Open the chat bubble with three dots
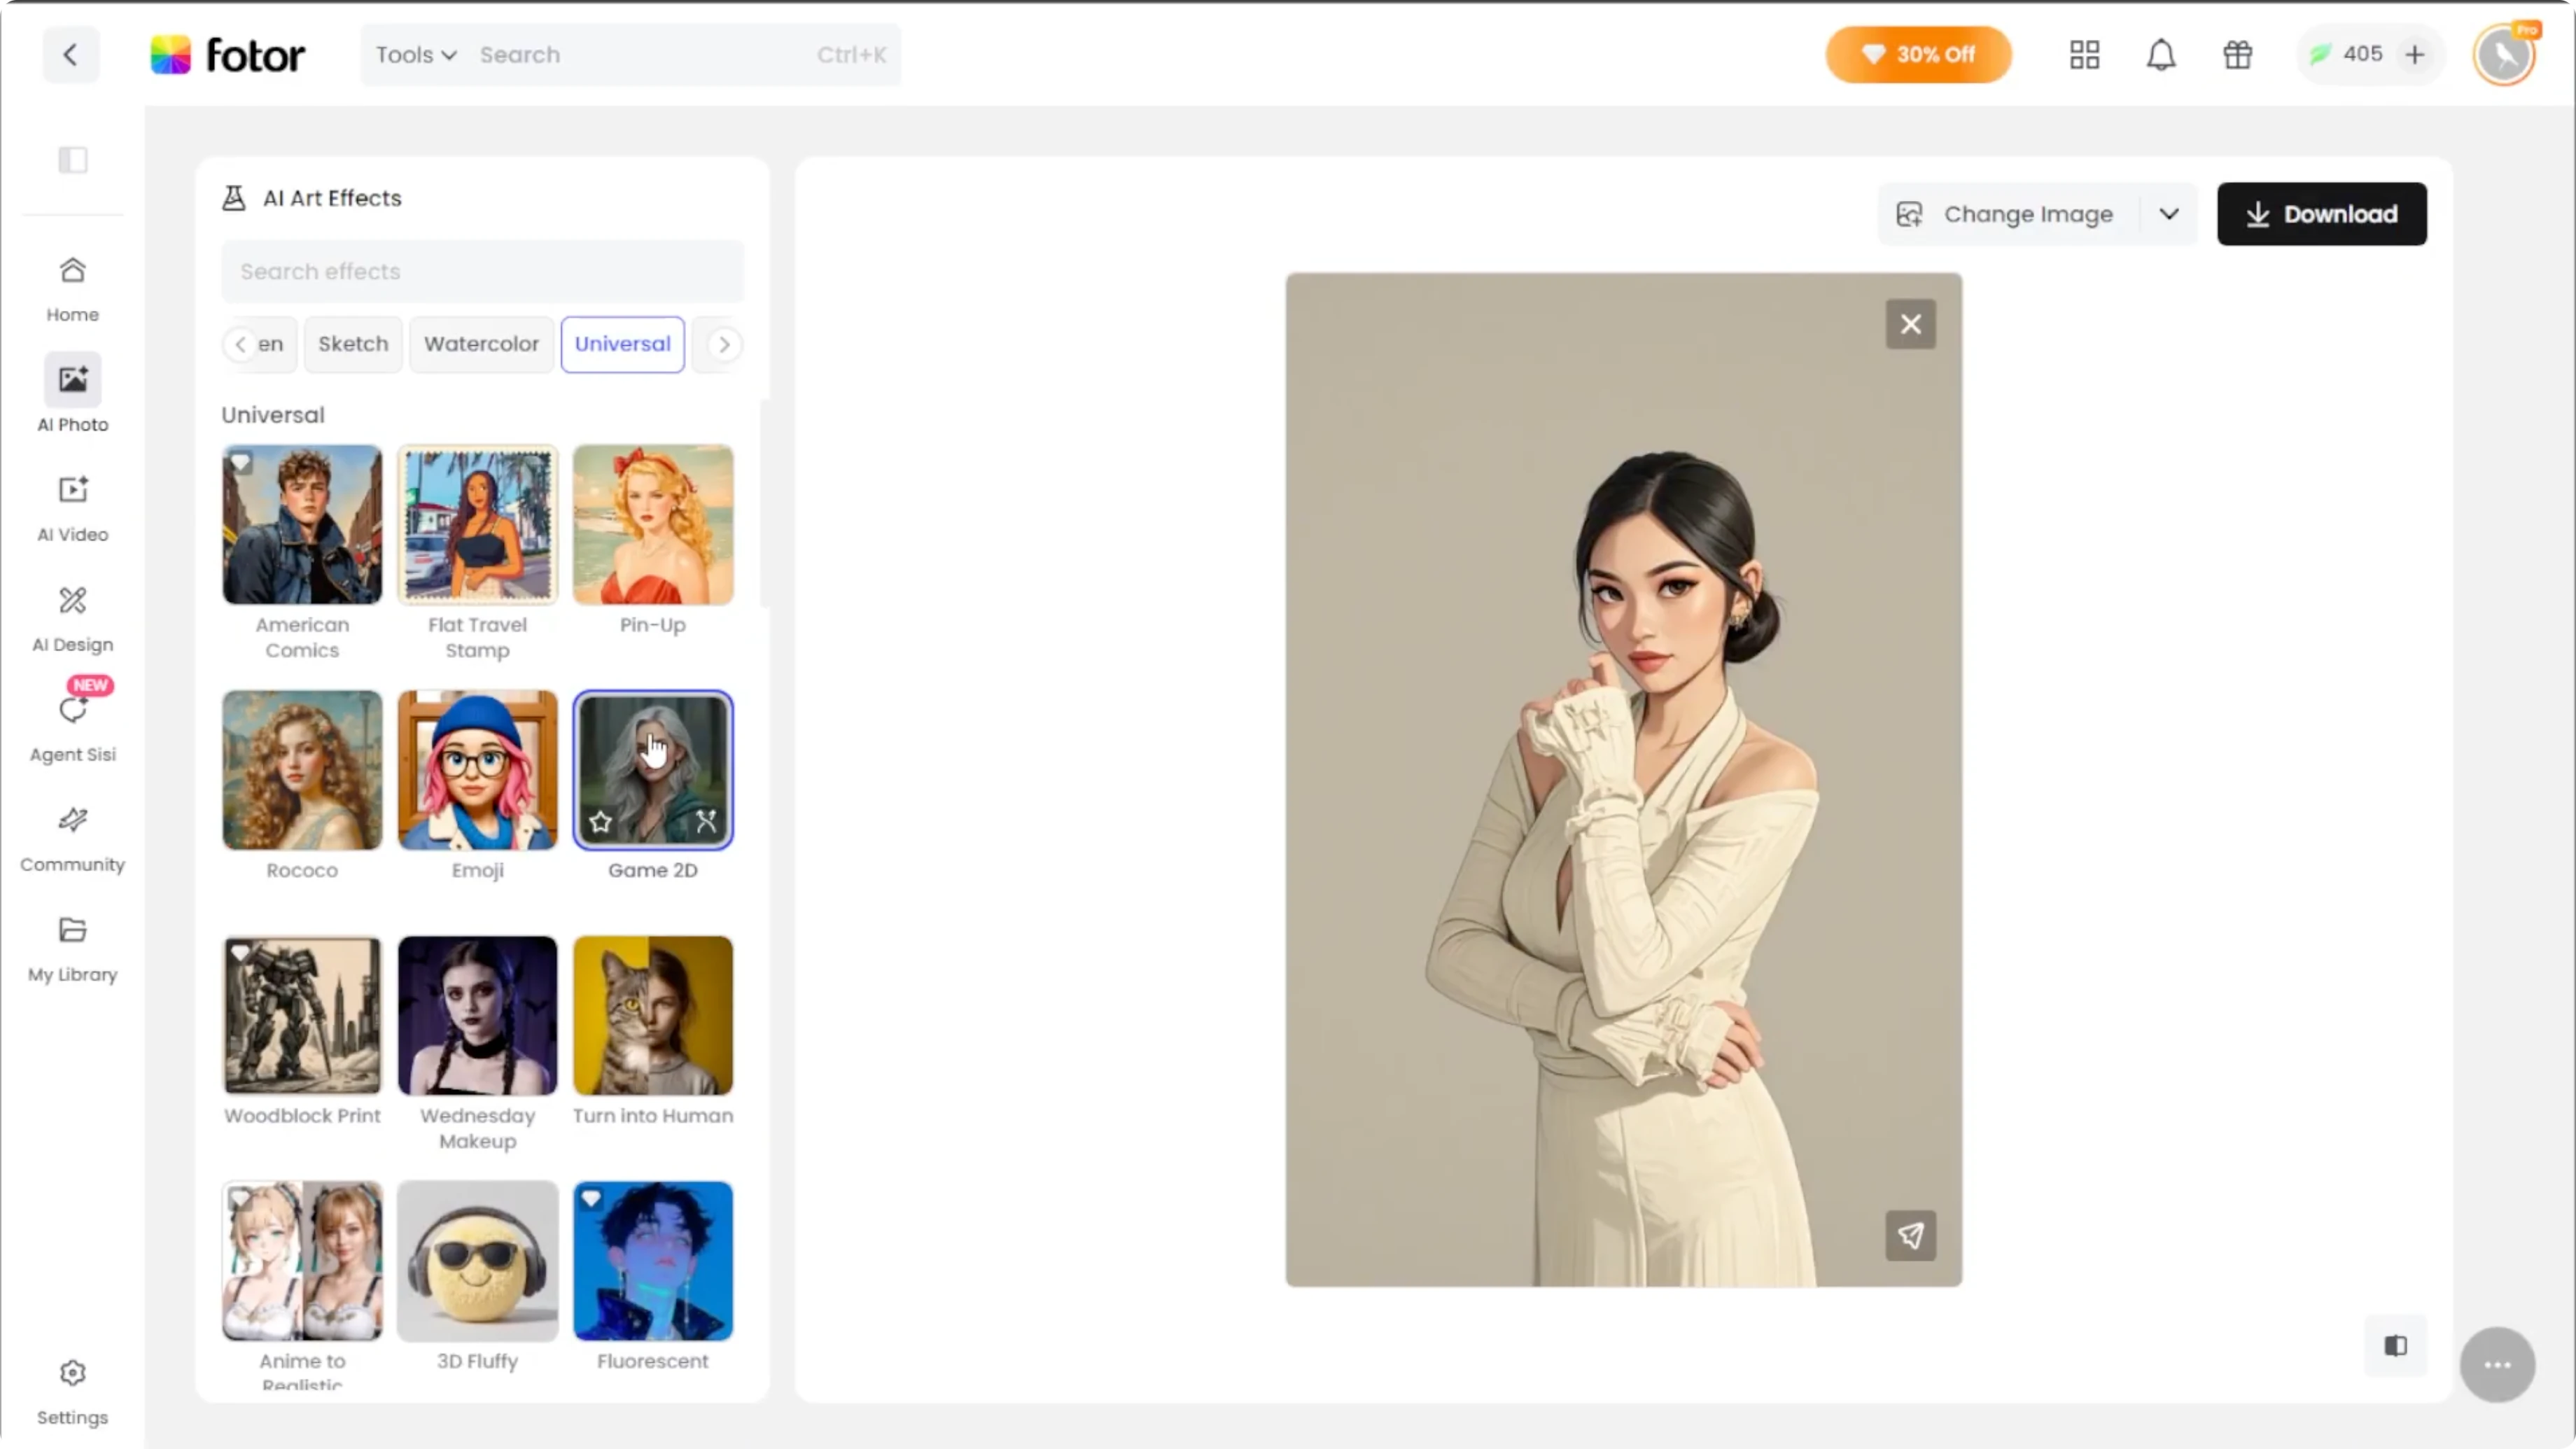 2497,1365
